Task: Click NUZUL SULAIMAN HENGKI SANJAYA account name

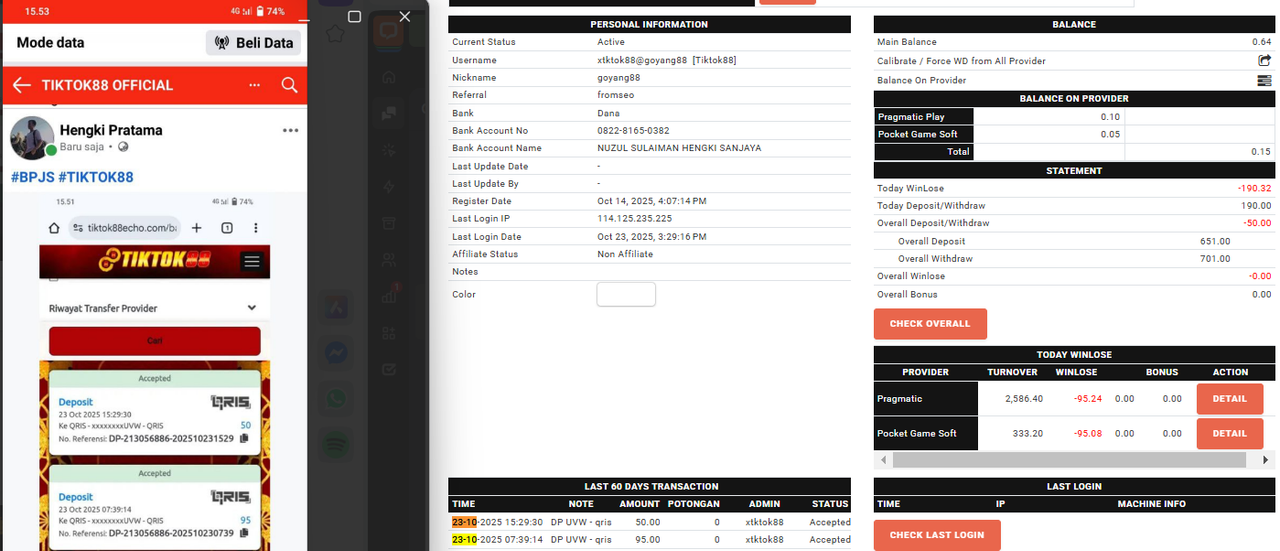Action: pyautogui.click(x=679, y=149)
